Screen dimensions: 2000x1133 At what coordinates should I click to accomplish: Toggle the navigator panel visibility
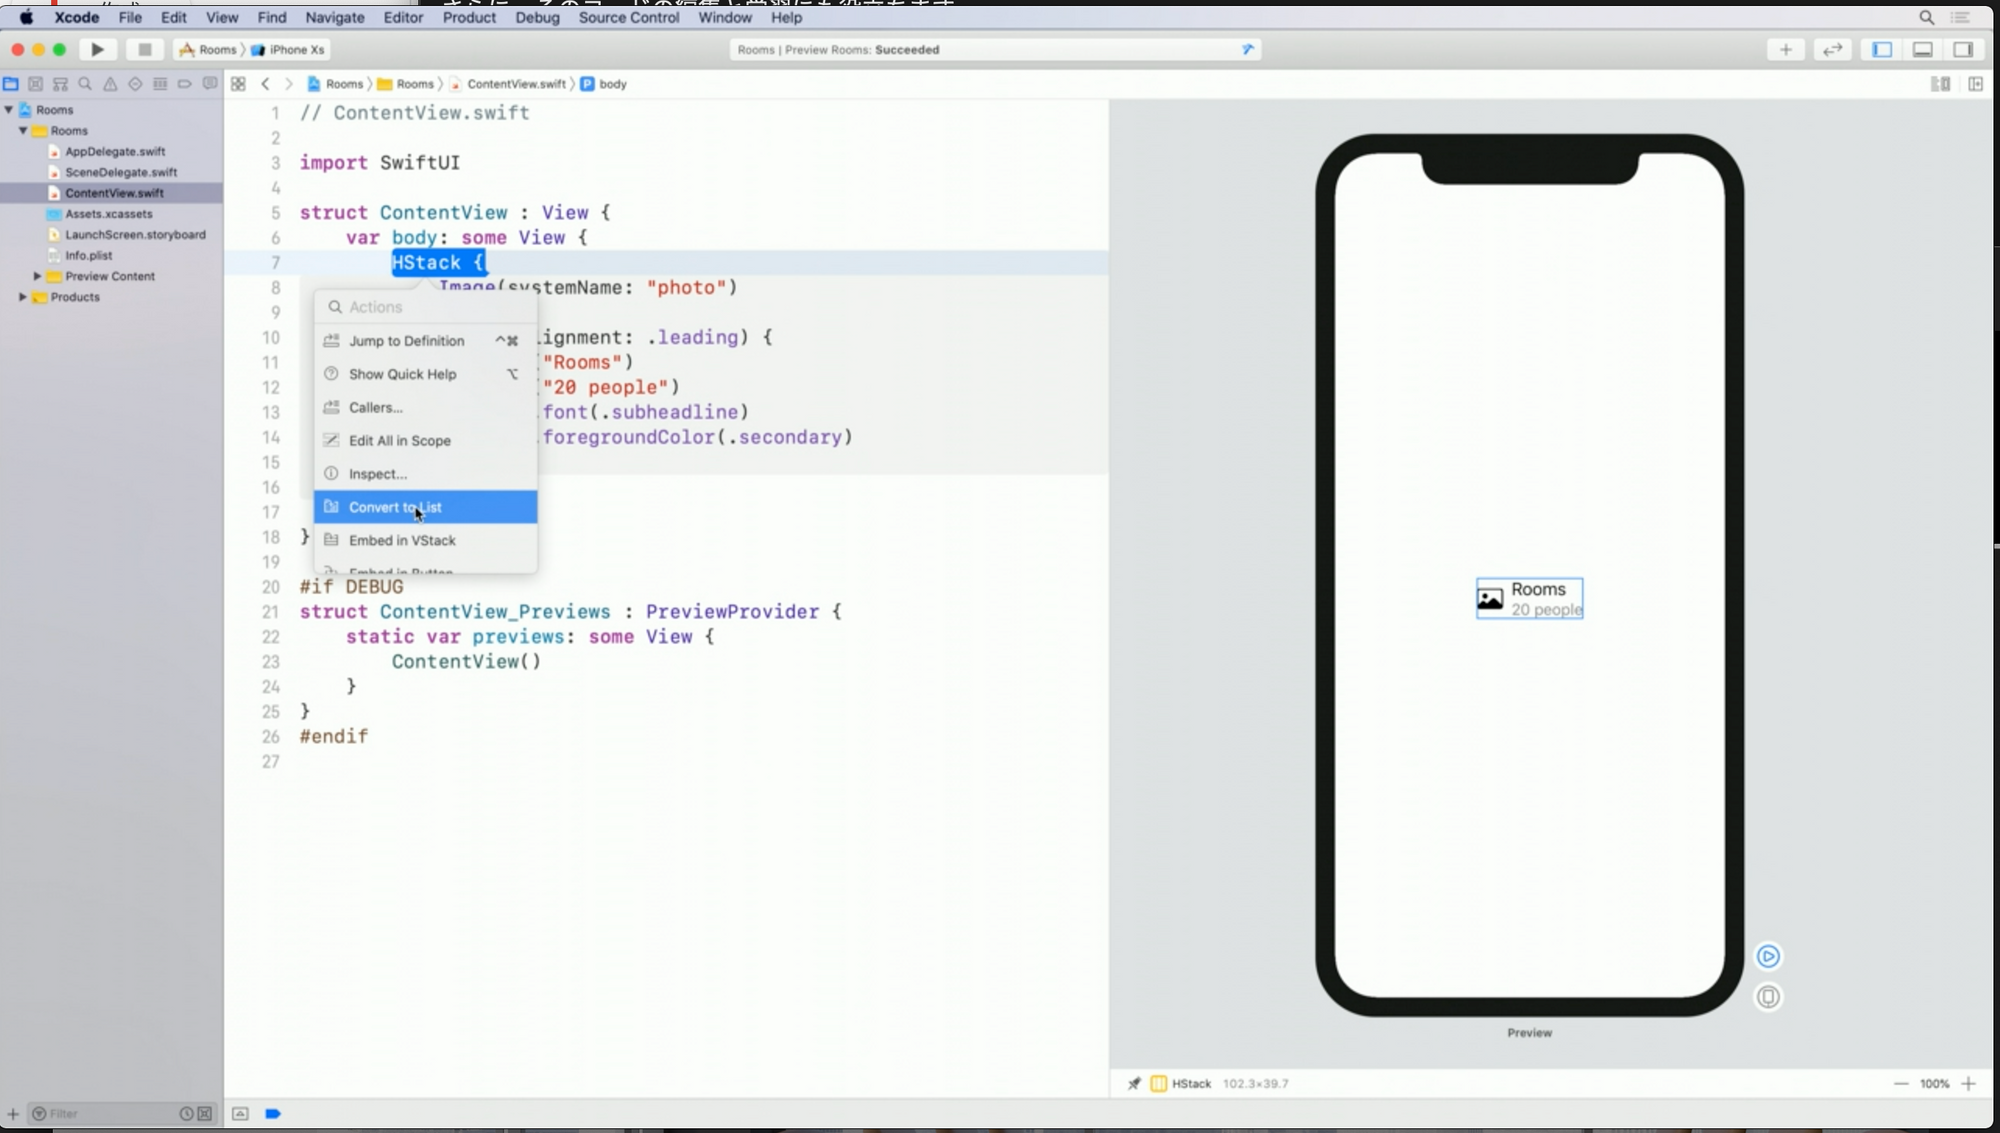(1882, 49)
